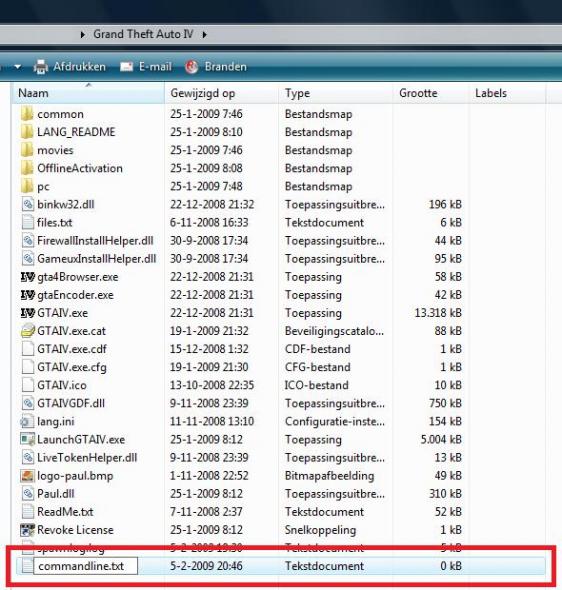
Task: Click the Revoke License shortcut icon
Action: tap(27, 529)
